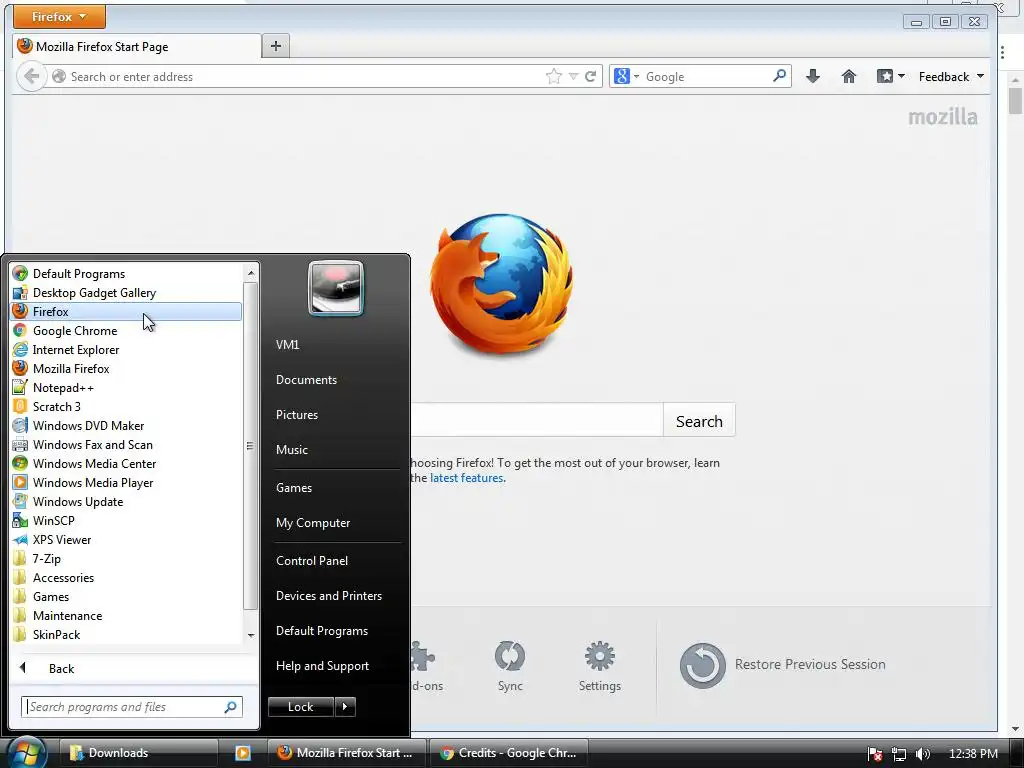Open Devices and Printers
The width and height of the screenshot is (1024, 768).
point(328,596)
